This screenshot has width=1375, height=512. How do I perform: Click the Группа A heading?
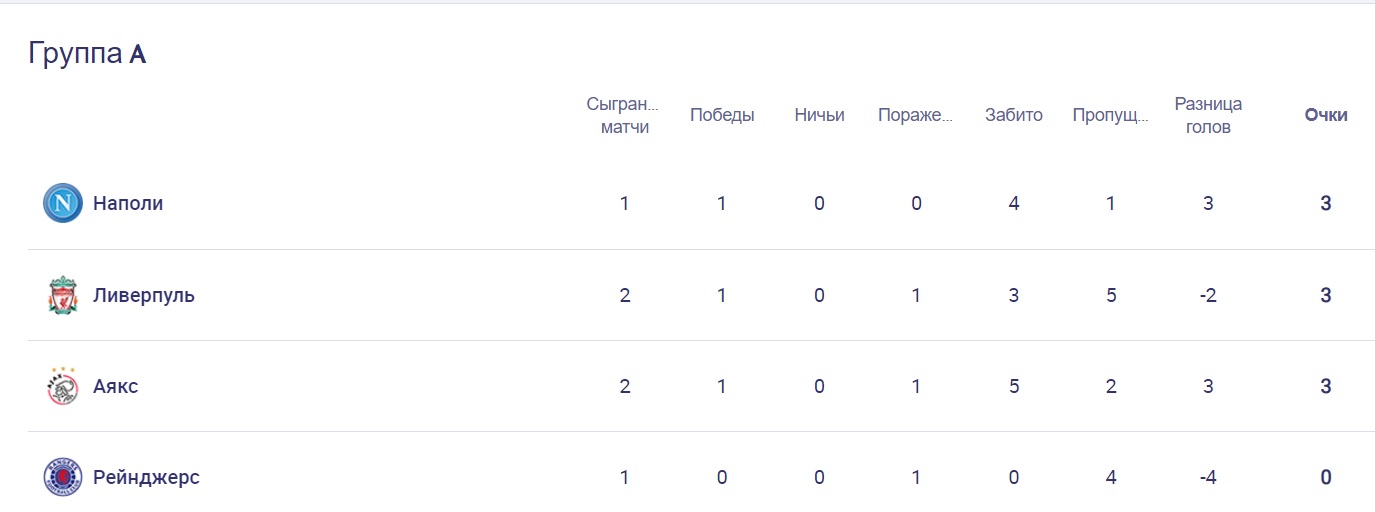pos(88,54)
